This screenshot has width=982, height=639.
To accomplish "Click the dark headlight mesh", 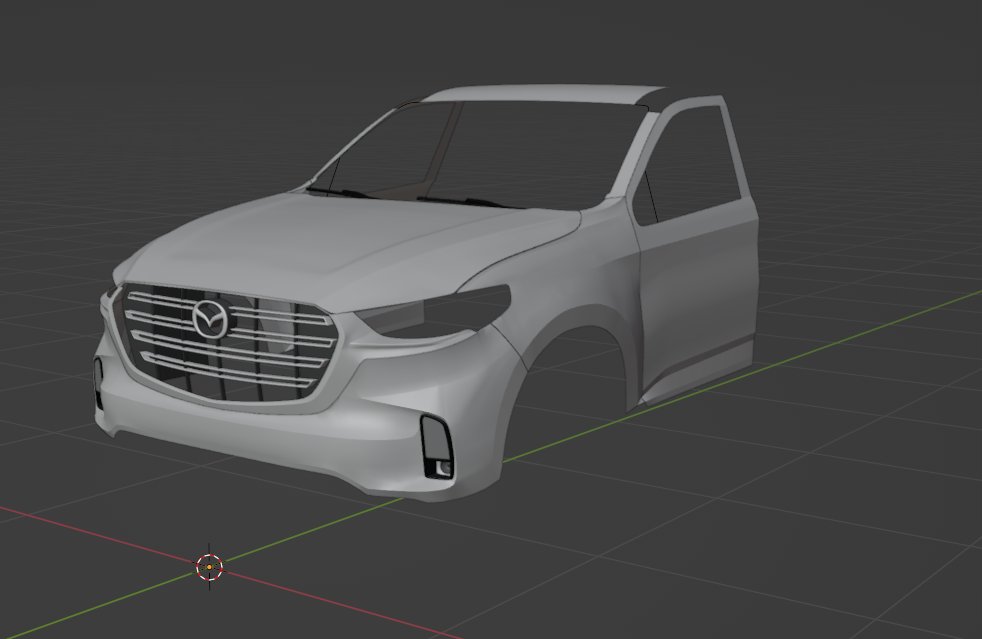I will [437, 311].
